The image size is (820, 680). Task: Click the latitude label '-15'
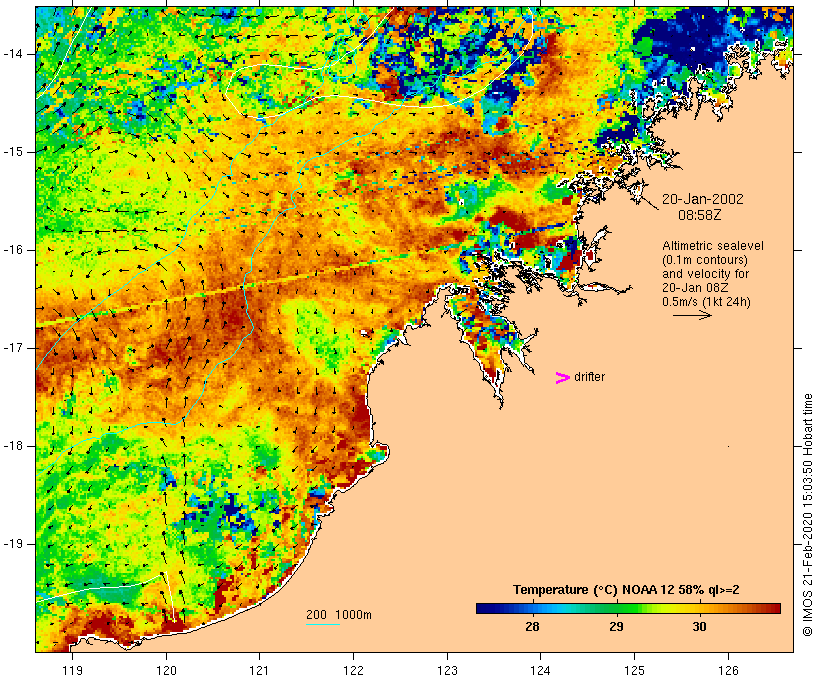point(13,152)
